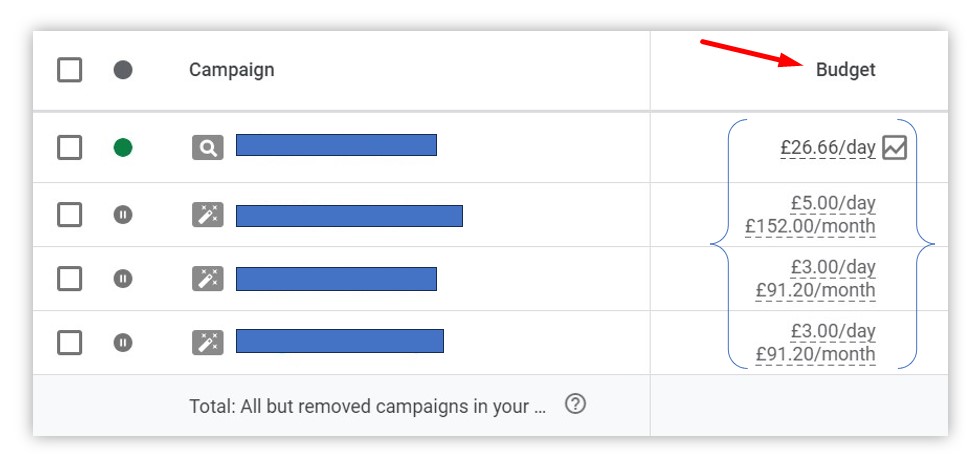Click the £152.00/month budget amount
This screenshot has height=464, width=977.
(x=810, y=226)
